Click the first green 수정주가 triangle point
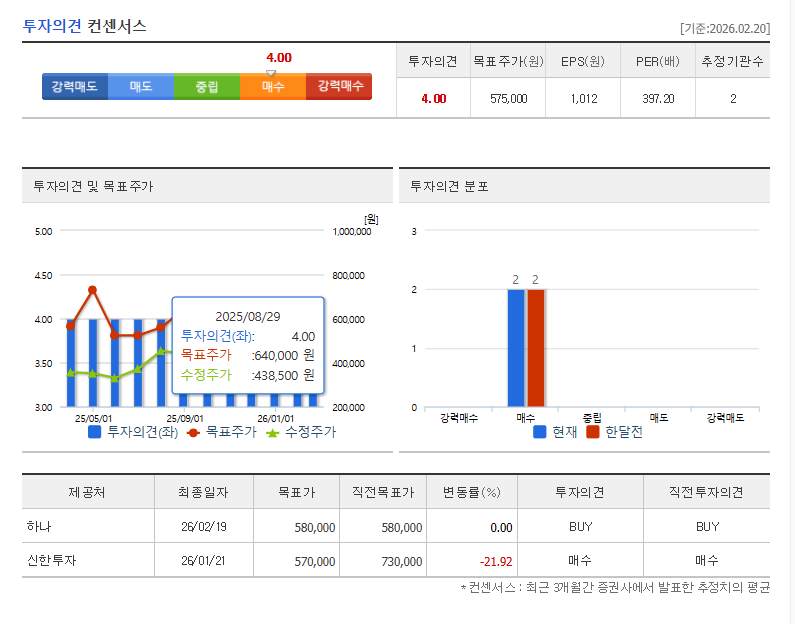The image size is (795, 624). pos(71,373)
